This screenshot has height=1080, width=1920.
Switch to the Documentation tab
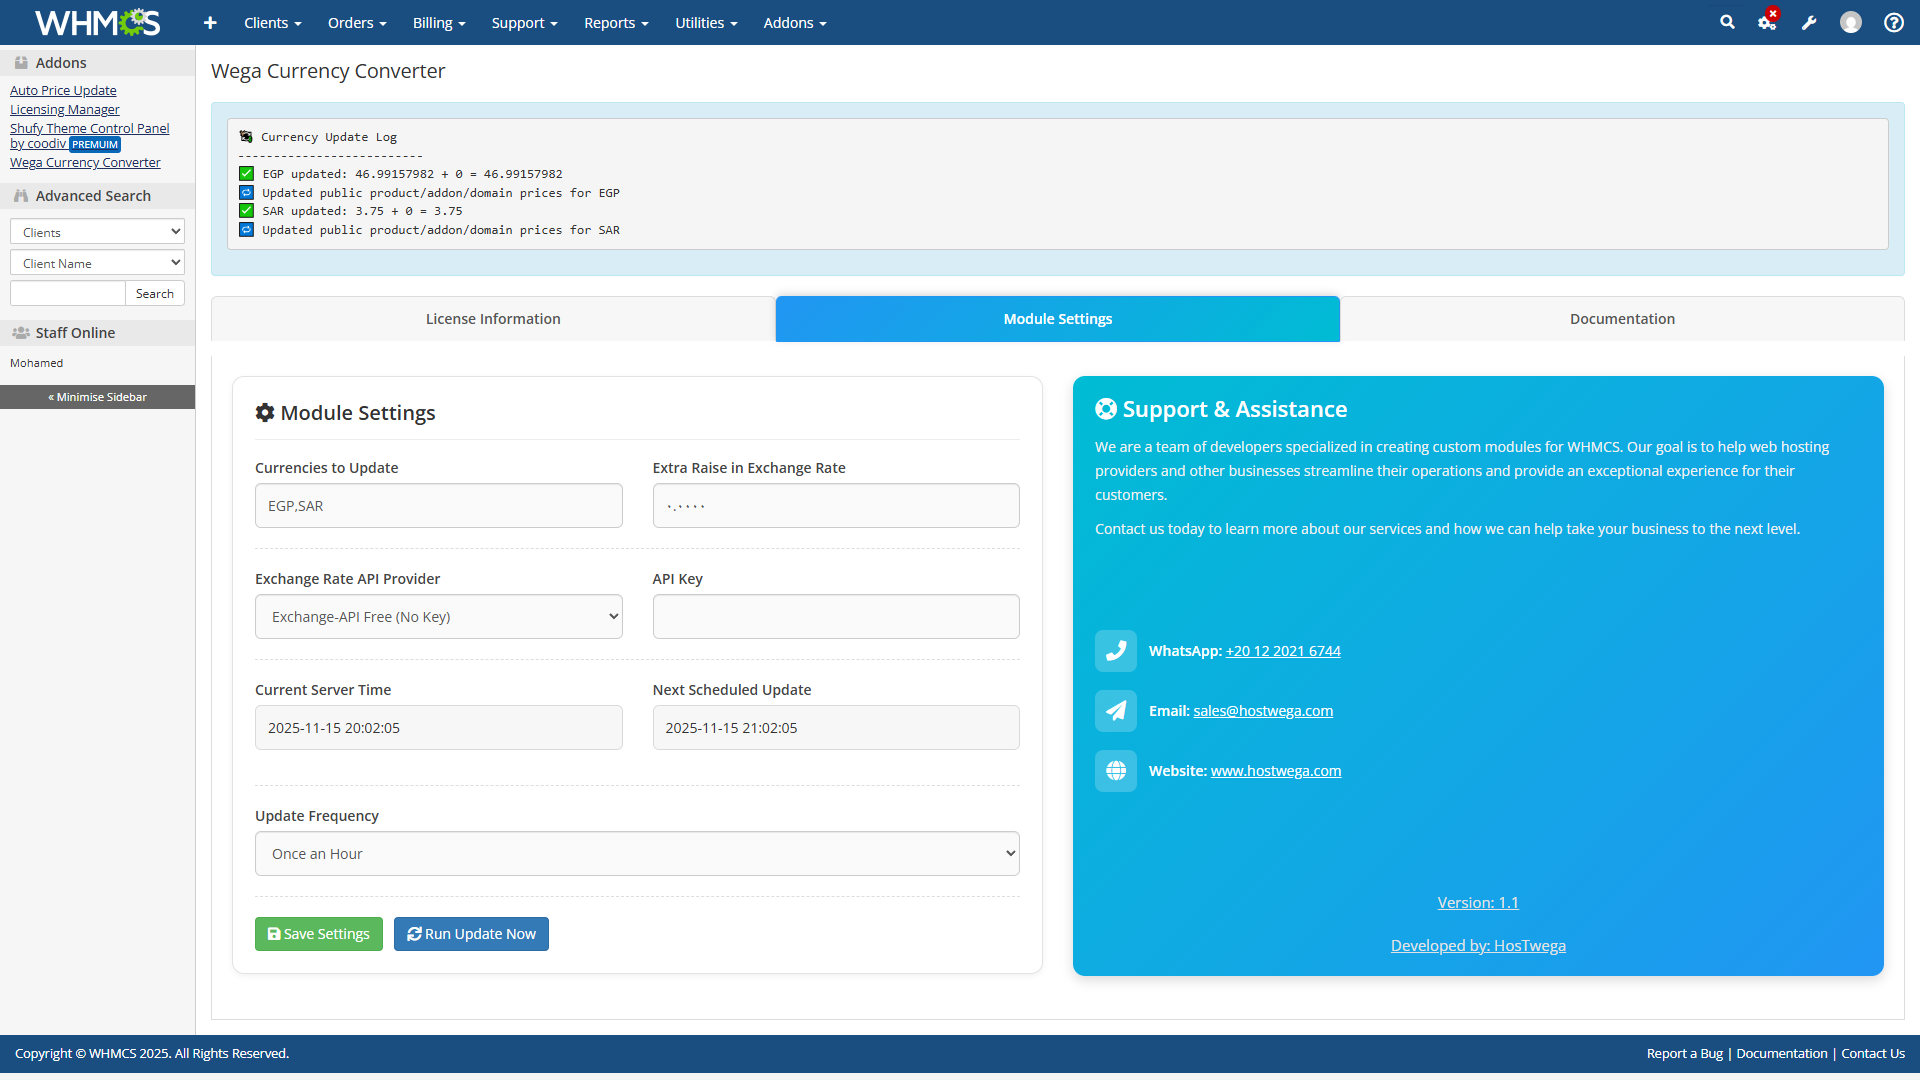tap(1622, 319)
